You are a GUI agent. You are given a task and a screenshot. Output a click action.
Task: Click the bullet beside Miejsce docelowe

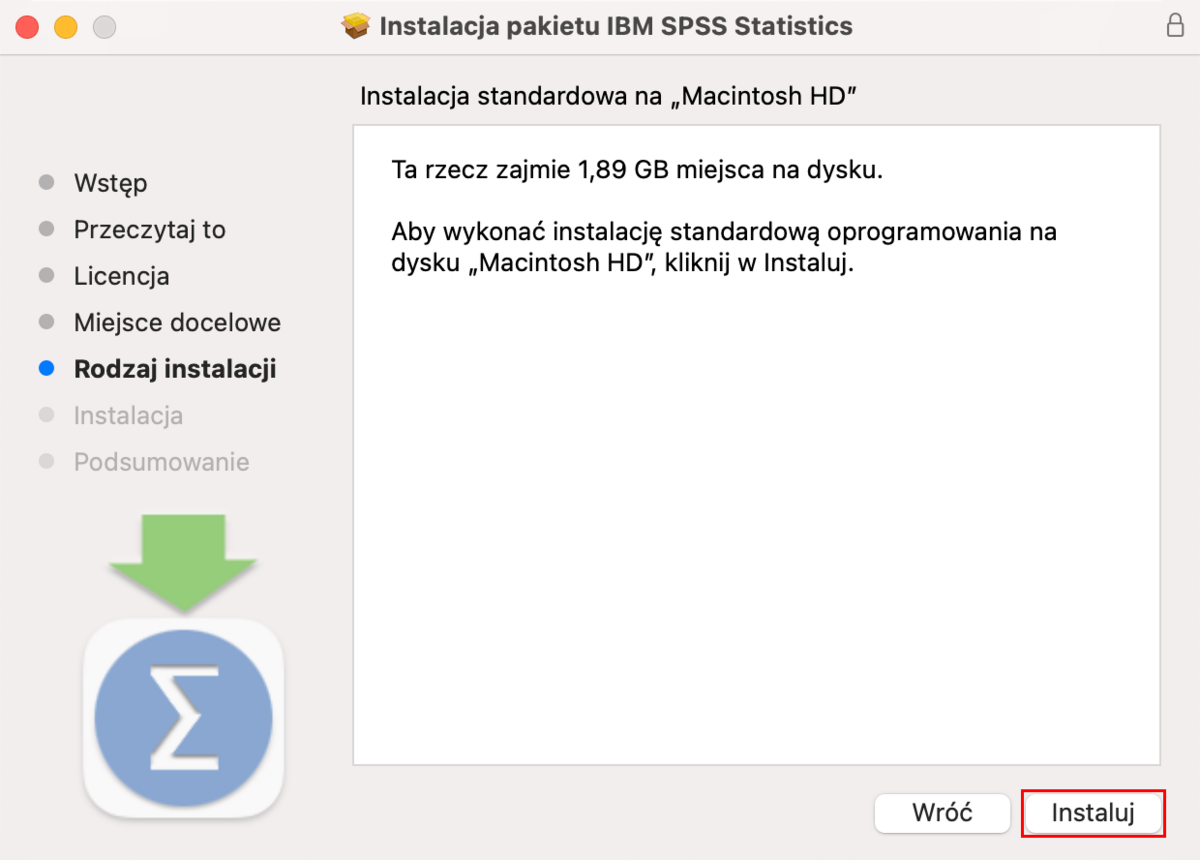point(46,322)
